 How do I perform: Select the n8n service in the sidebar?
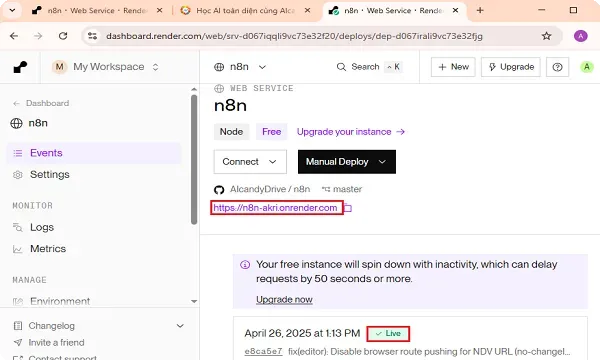point(29,123)
